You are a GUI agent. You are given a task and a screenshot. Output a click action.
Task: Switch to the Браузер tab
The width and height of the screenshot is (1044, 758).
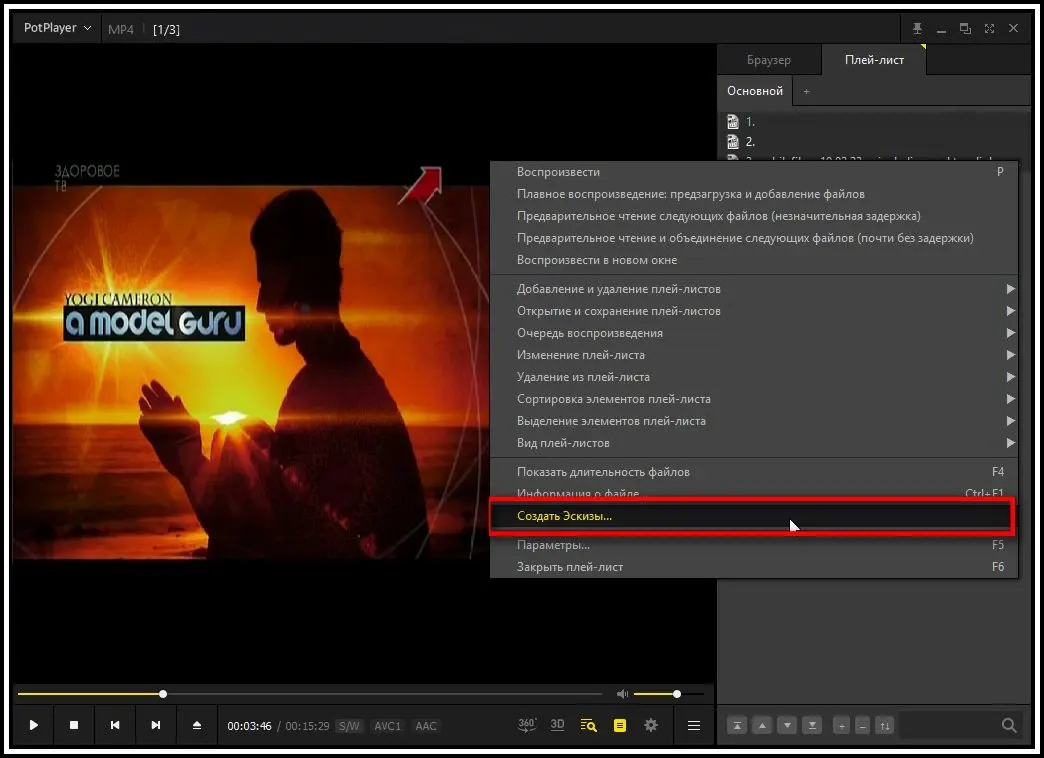[x=769, y=60]
